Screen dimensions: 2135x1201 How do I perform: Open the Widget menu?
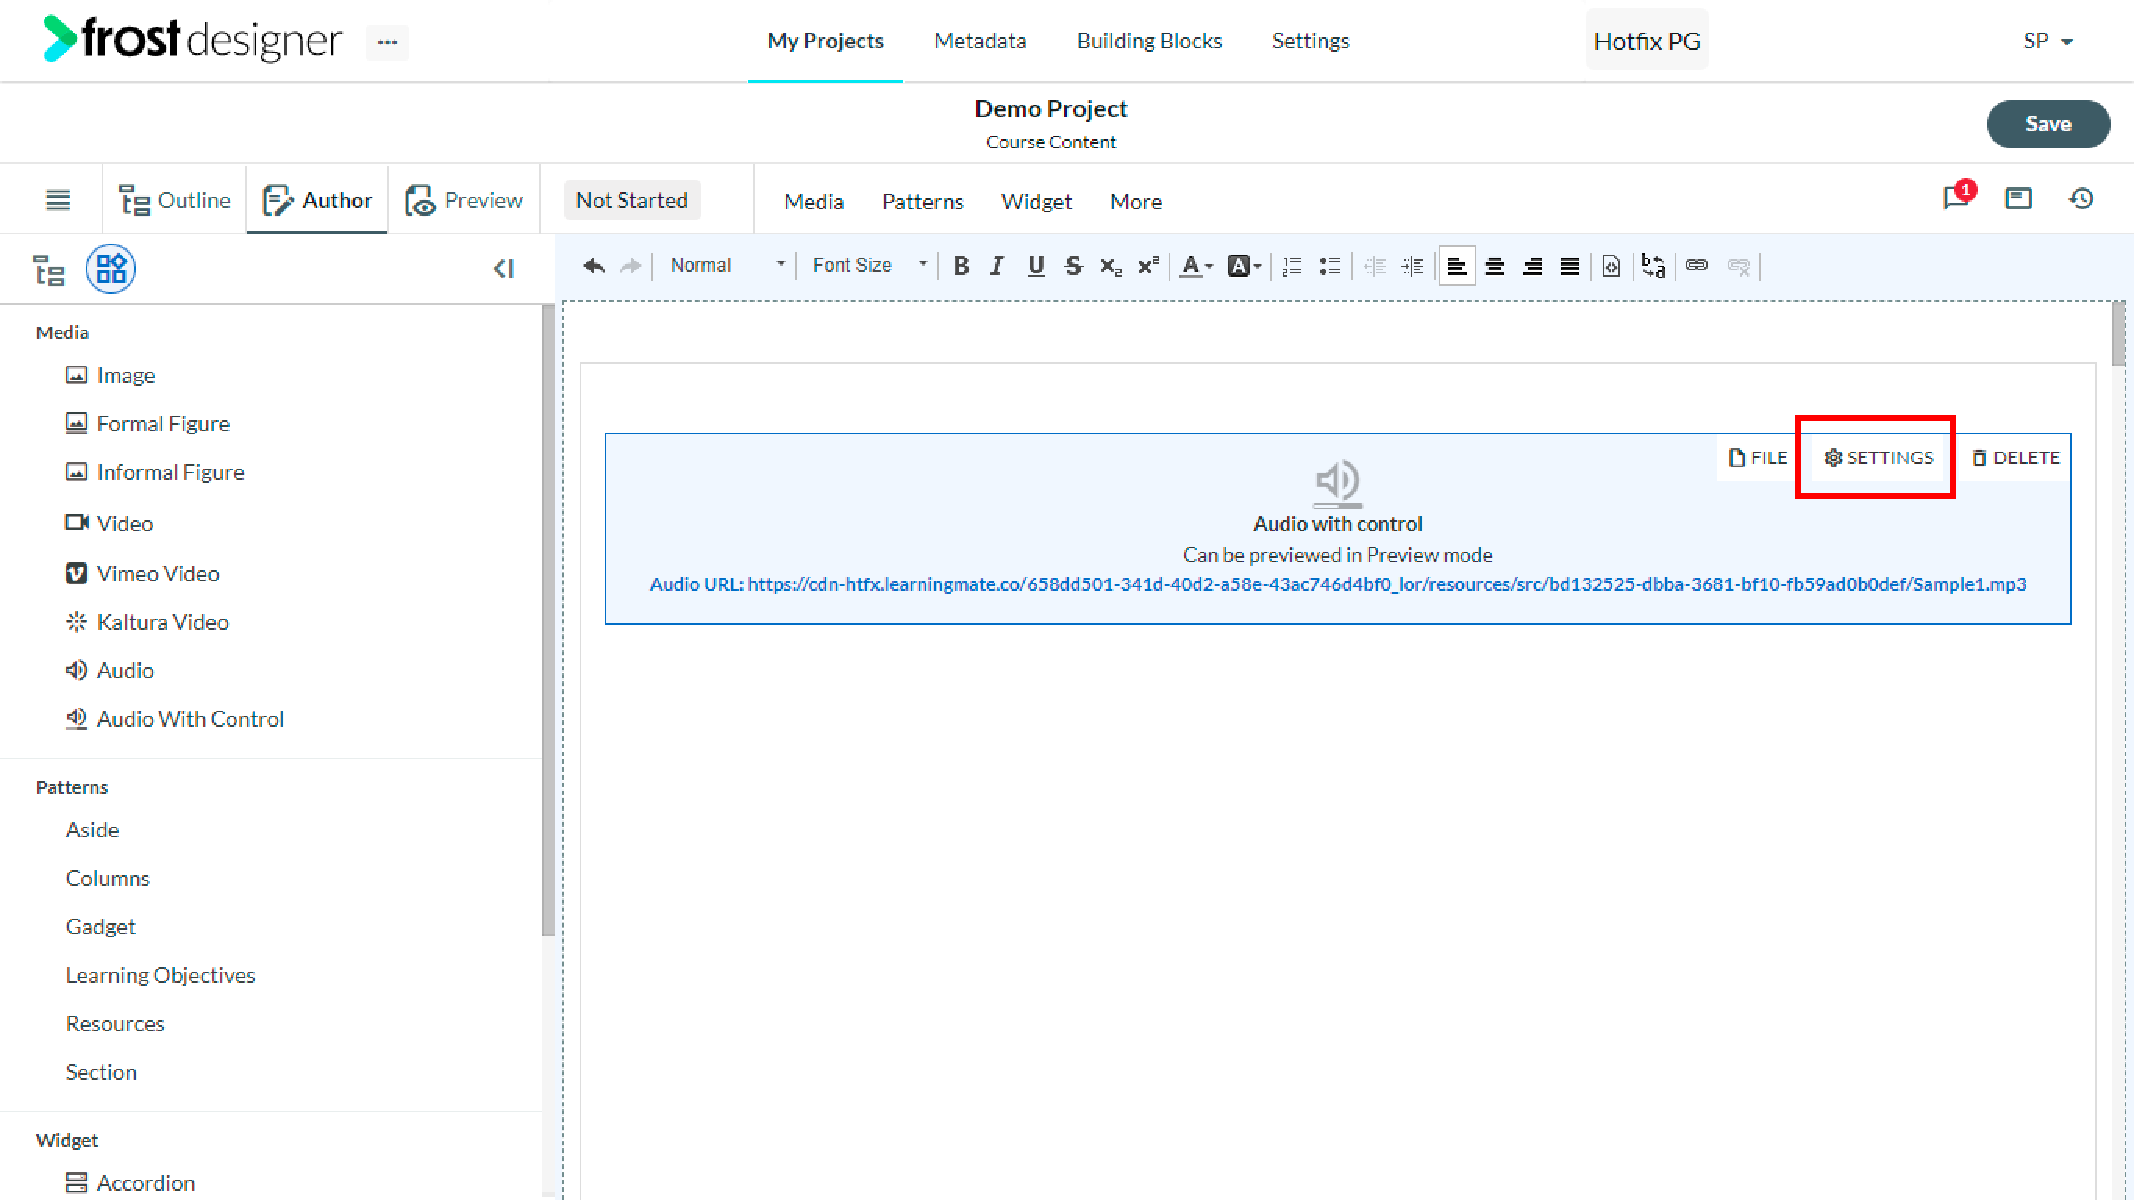pos(1036,201)
